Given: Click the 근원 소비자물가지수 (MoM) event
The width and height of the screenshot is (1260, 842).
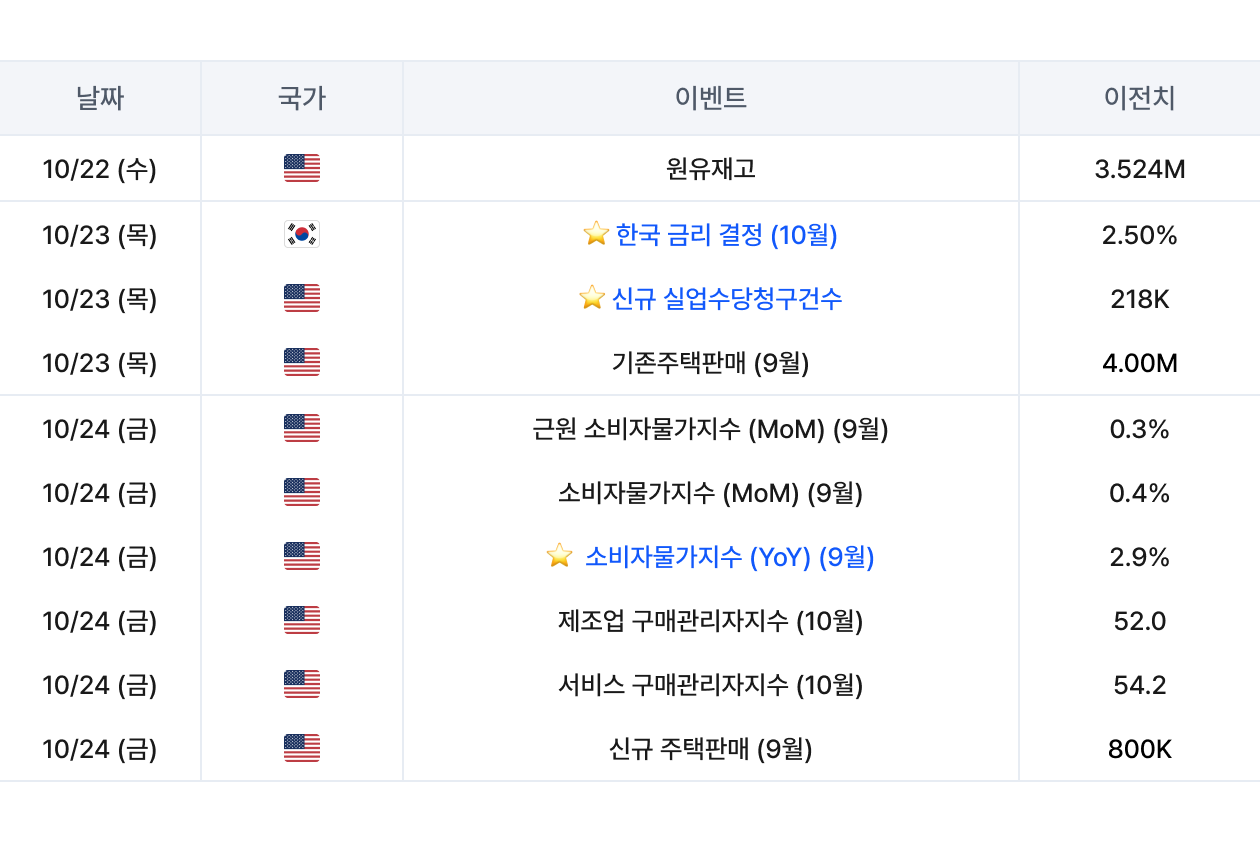Looking at the screenshot, I should (x=710, y=429).
